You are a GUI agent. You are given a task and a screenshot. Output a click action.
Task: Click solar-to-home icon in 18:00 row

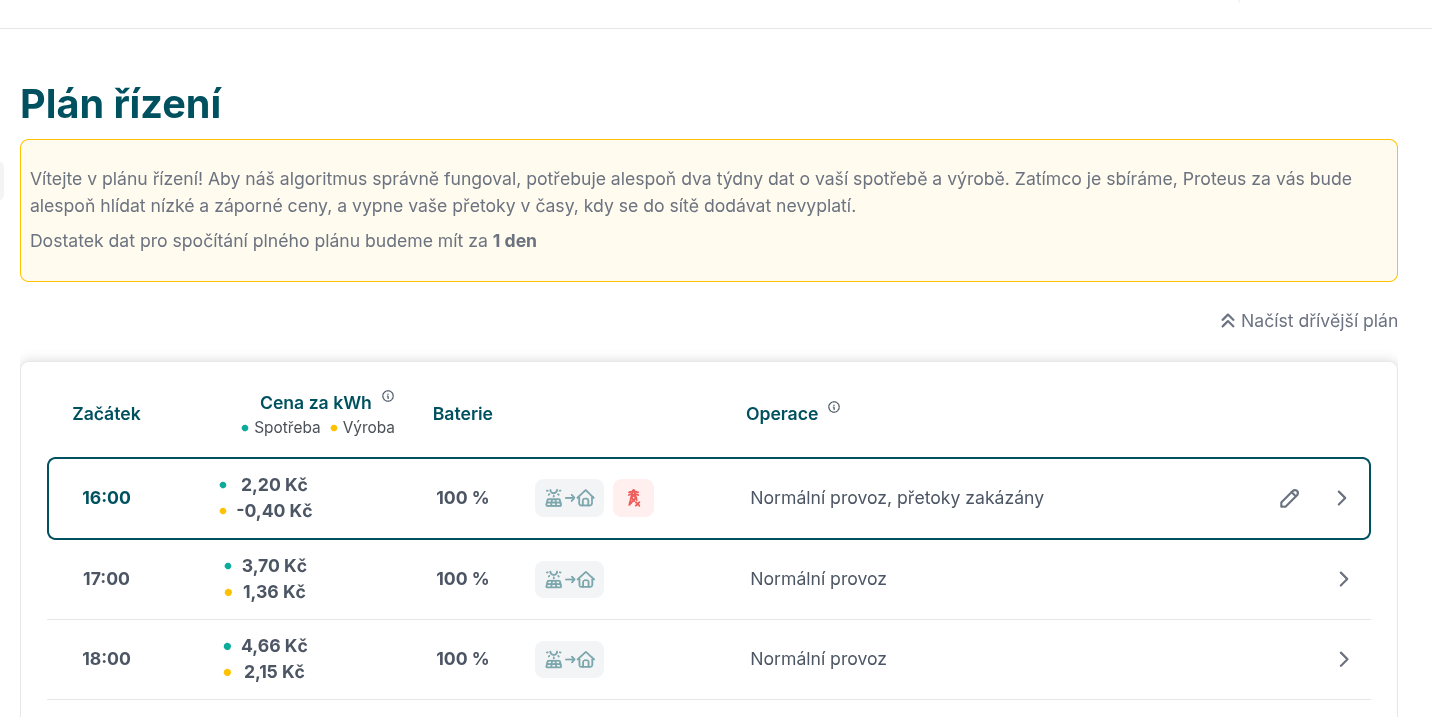569,659
